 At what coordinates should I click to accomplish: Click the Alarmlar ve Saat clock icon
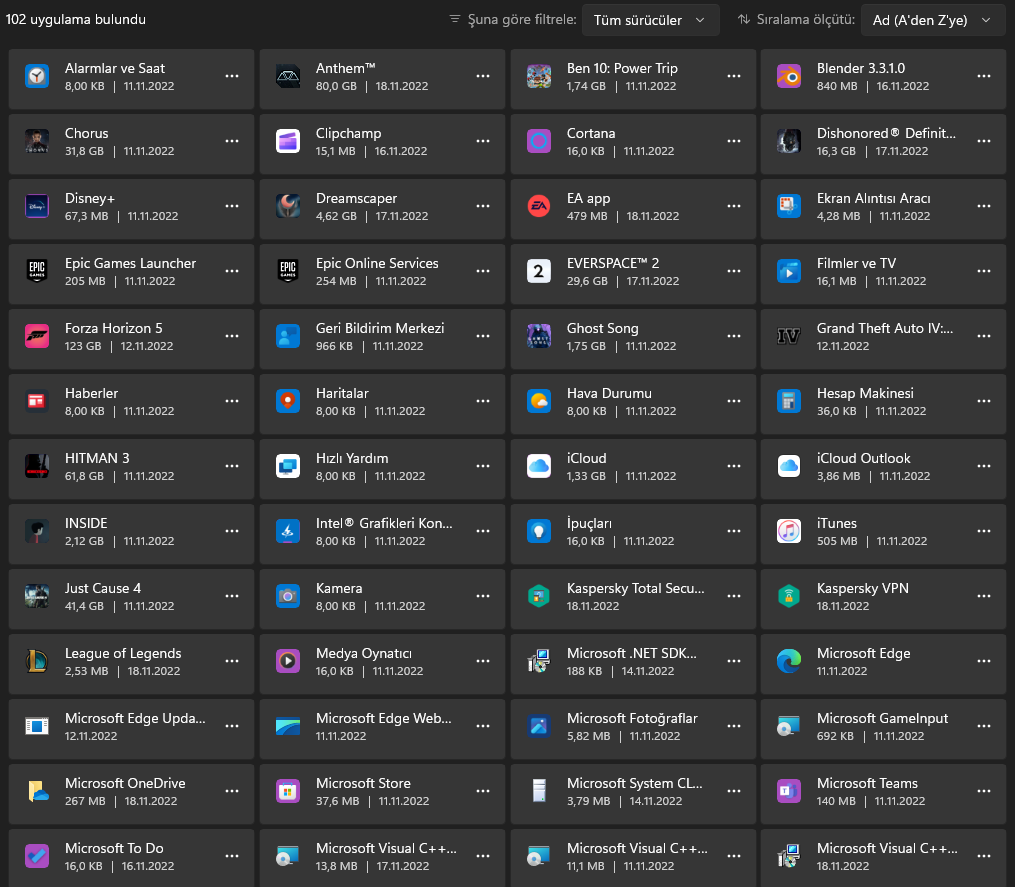click(x=37, y=76)
